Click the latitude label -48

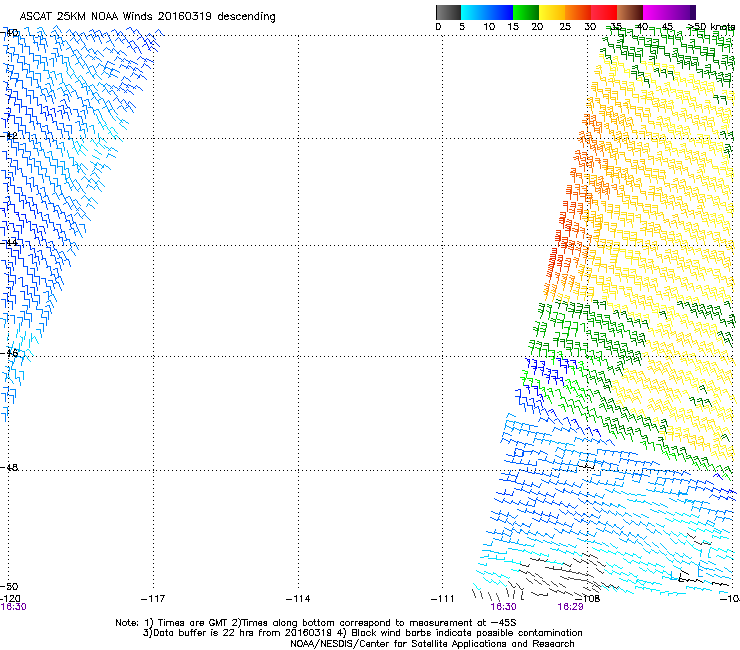pyautogui.click(x=9, y=467)
